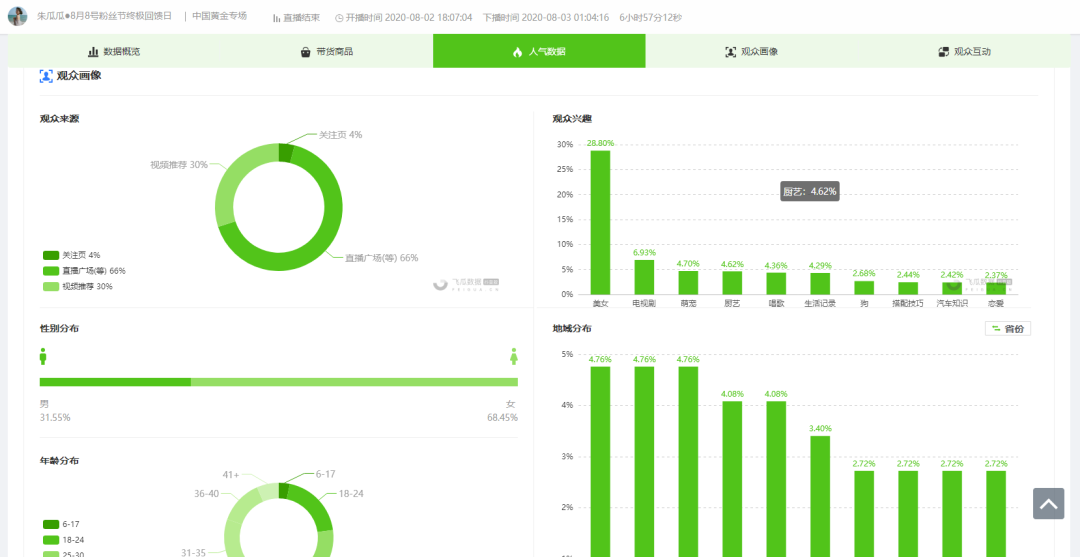Click the flame icon beside 人气数据

point(518,52)
